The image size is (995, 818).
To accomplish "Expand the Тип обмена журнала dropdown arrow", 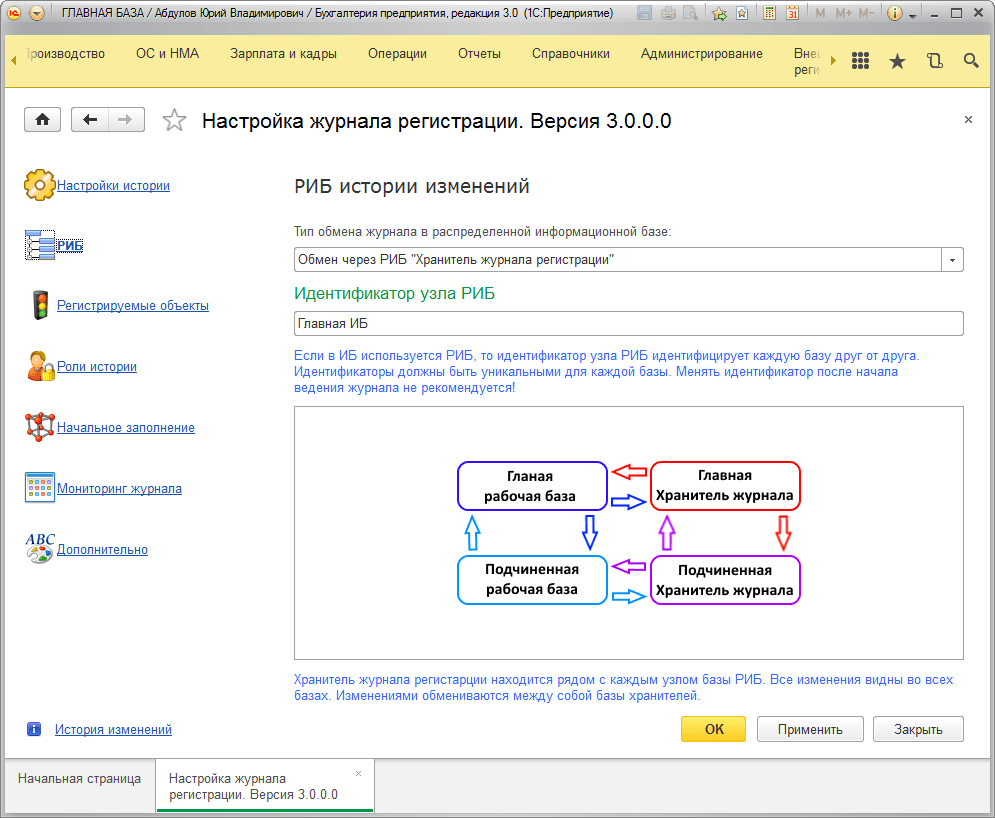I will coord(952,260).
